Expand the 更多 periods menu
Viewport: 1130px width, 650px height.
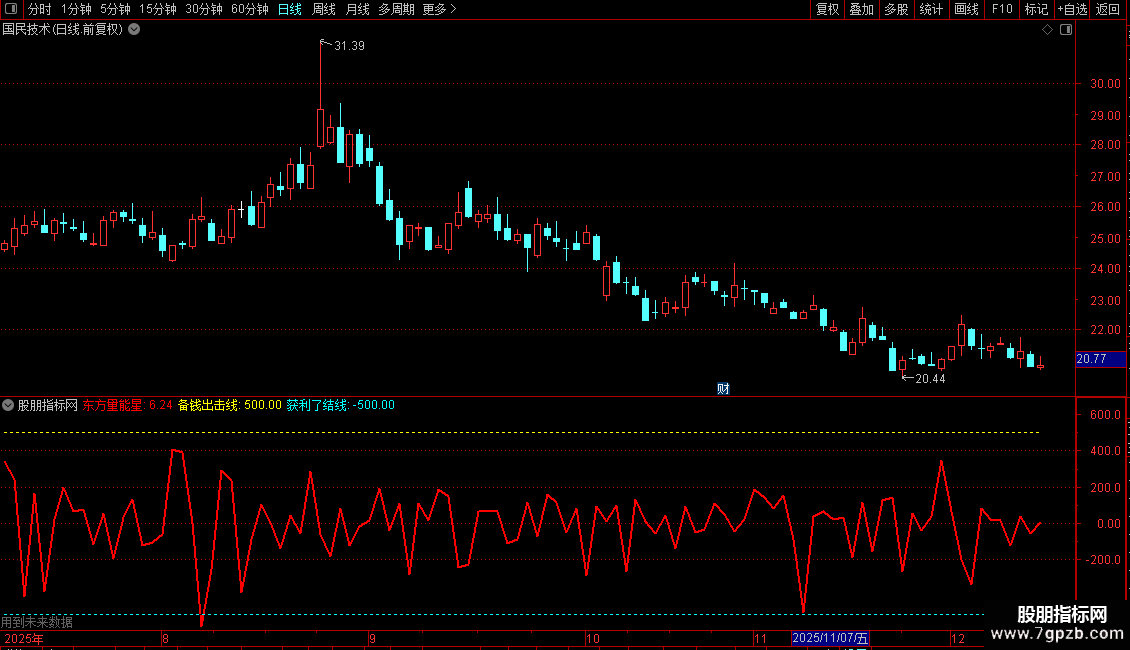pos(439,9)
